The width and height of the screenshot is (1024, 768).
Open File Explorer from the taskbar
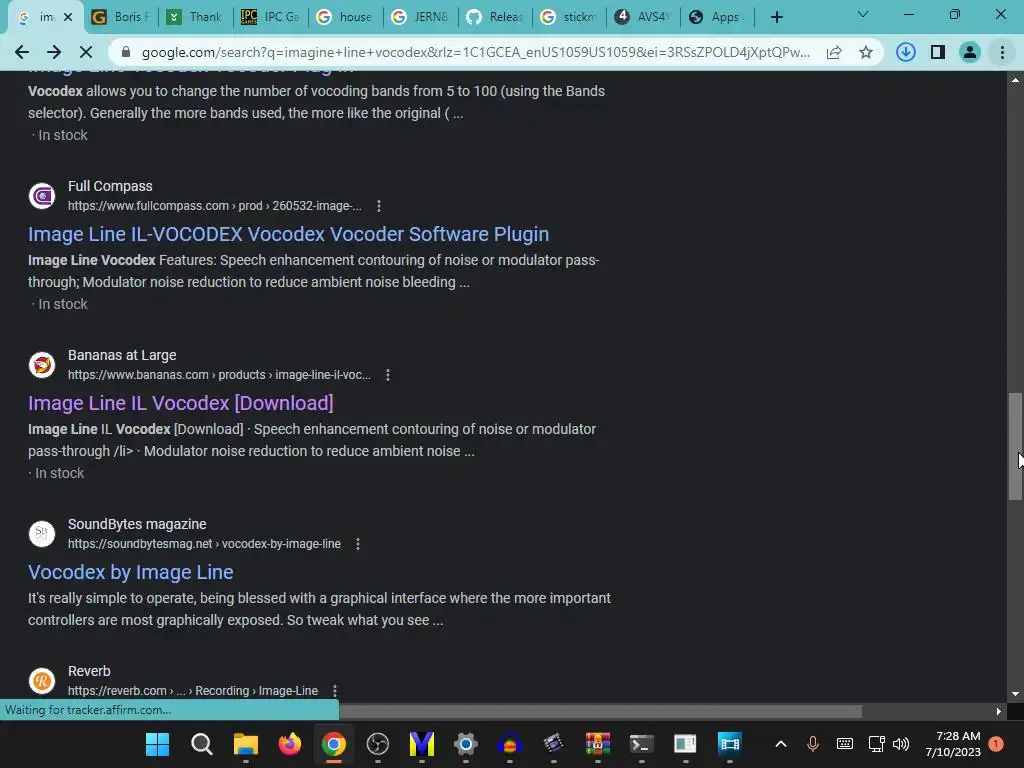click(x=246, y=744)
